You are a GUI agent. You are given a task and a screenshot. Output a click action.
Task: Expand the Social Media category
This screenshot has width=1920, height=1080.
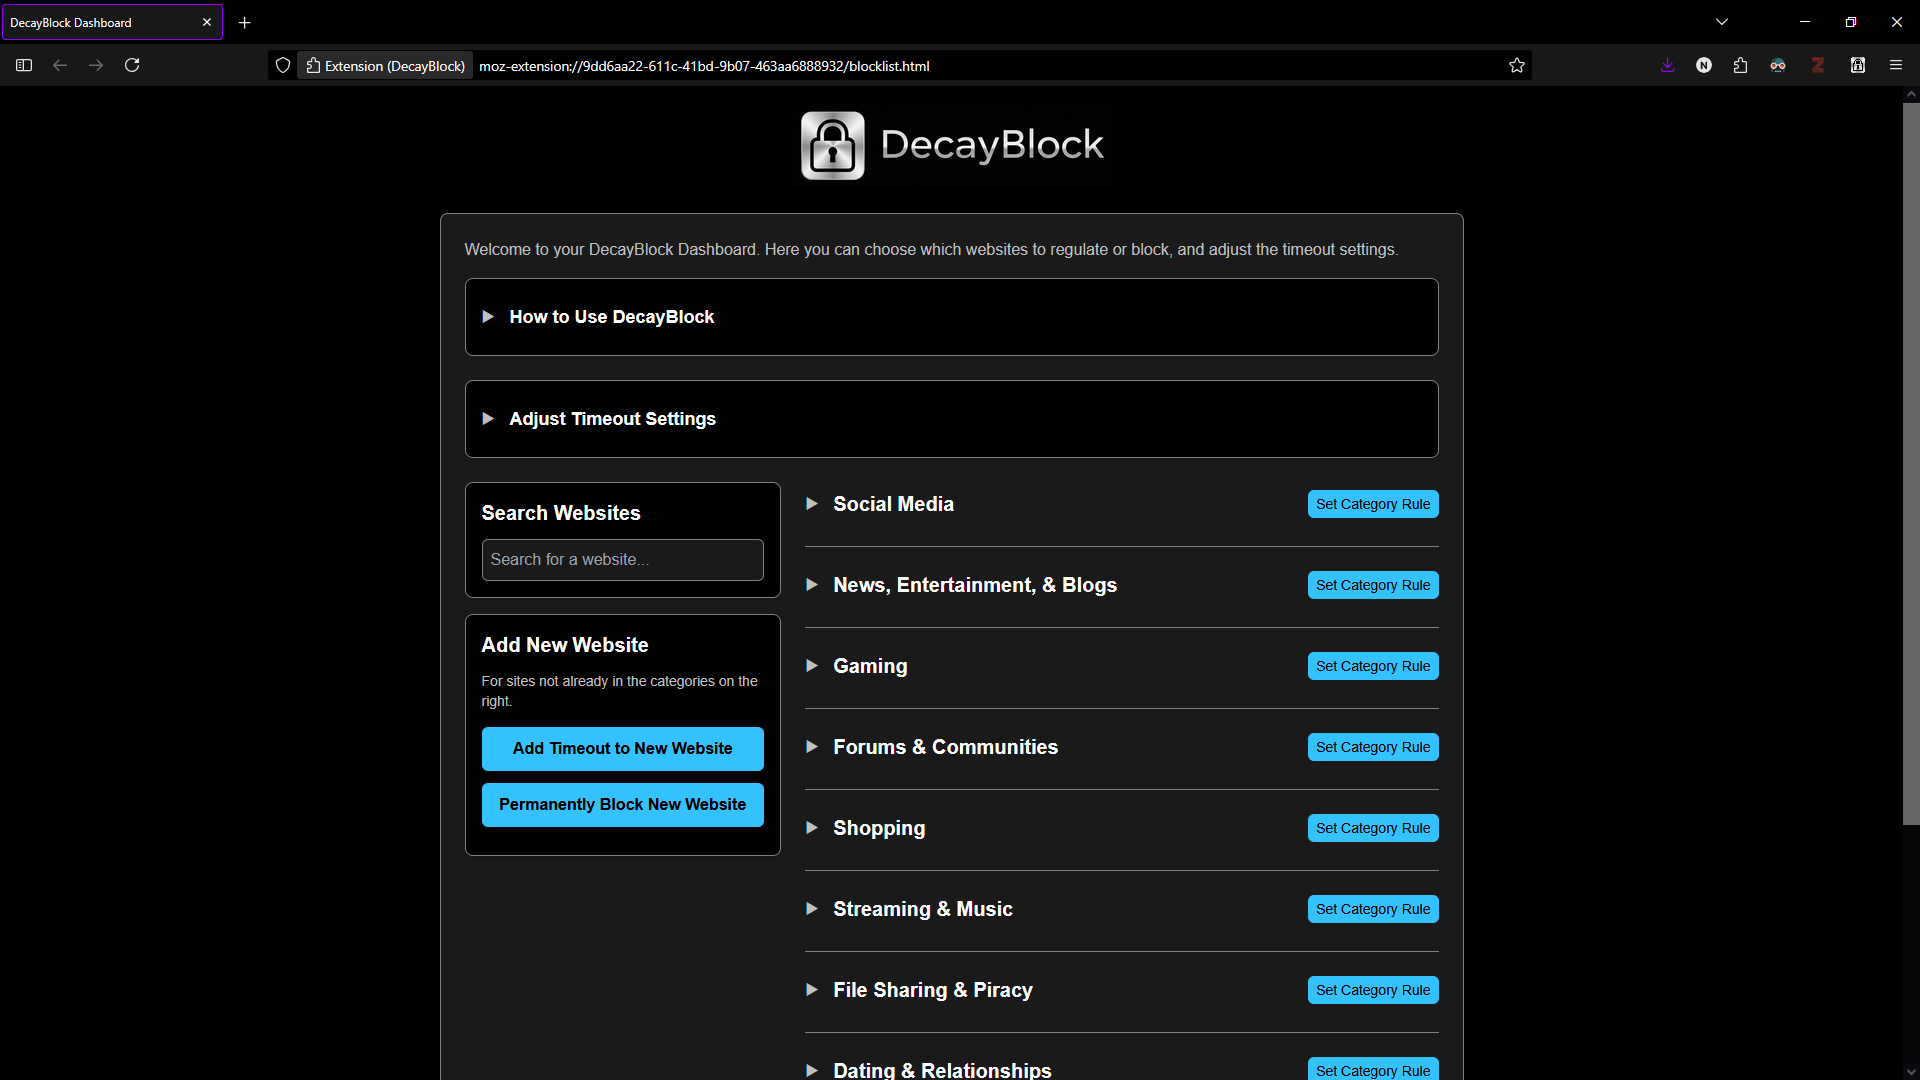(x=892, y=504)
